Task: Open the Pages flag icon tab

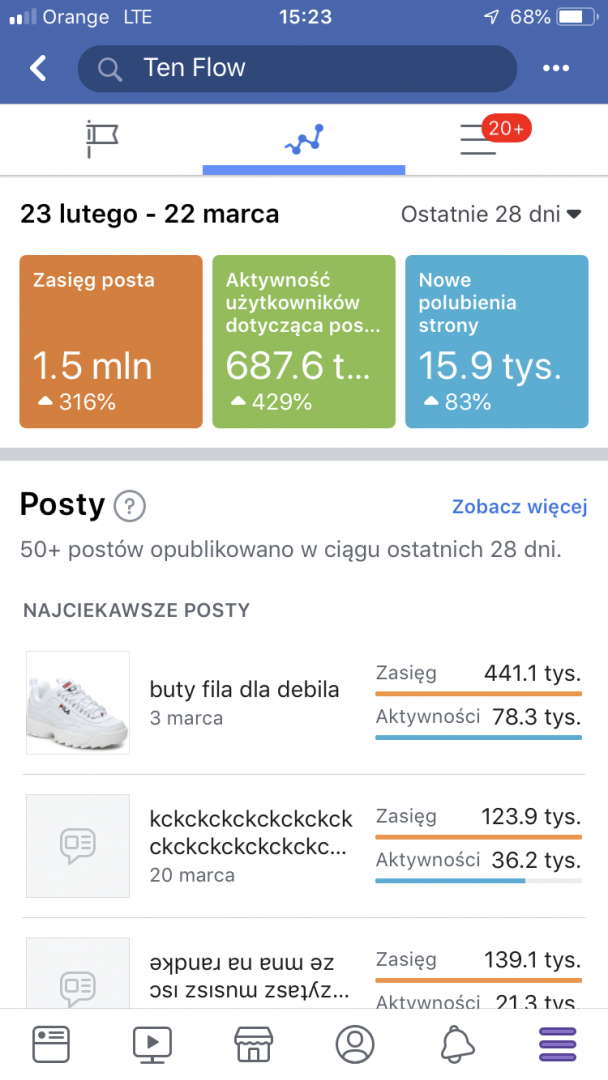Action: (101, 139)
